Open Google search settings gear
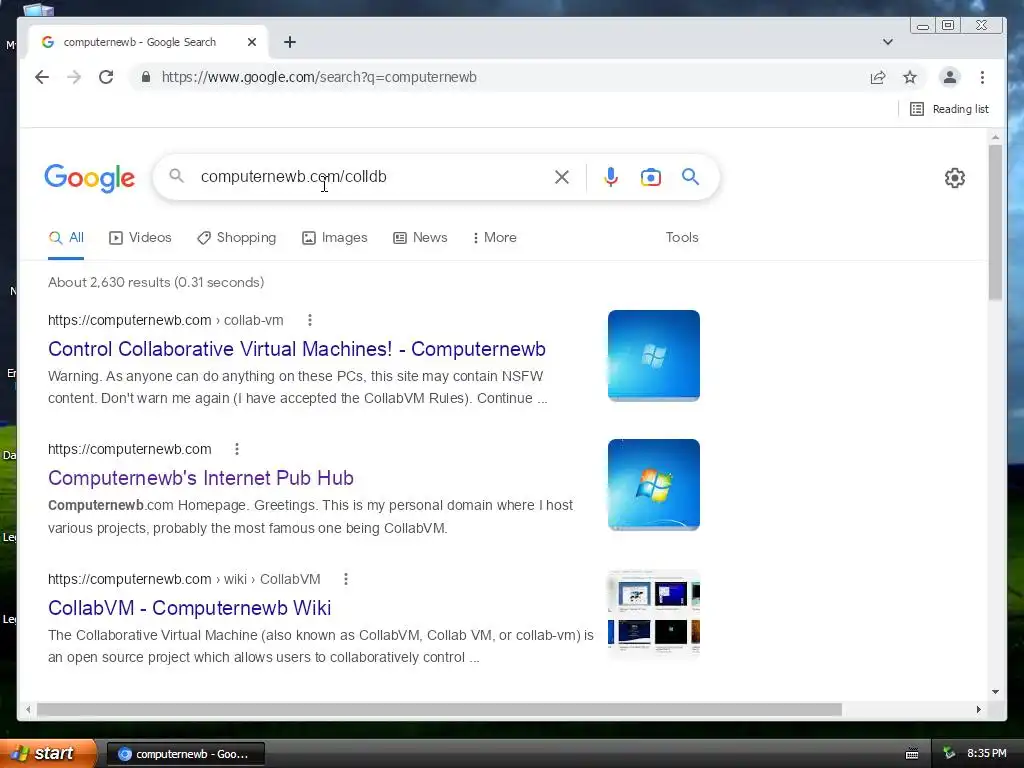This screenshot has height=768, width=1024. (955, 178)
